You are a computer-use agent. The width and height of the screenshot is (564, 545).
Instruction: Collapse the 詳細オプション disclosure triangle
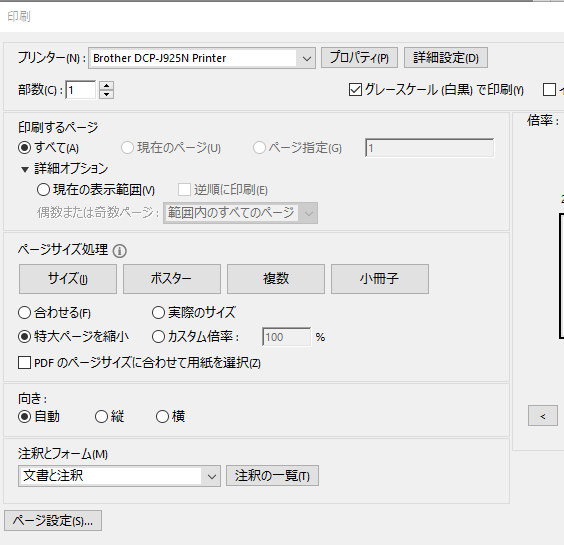(25, 169)
